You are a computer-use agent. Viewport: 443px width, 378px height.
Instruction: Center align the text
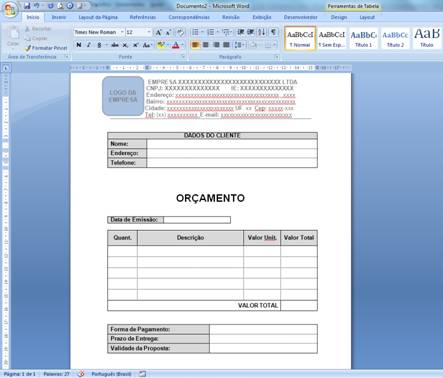coord(206,45)
